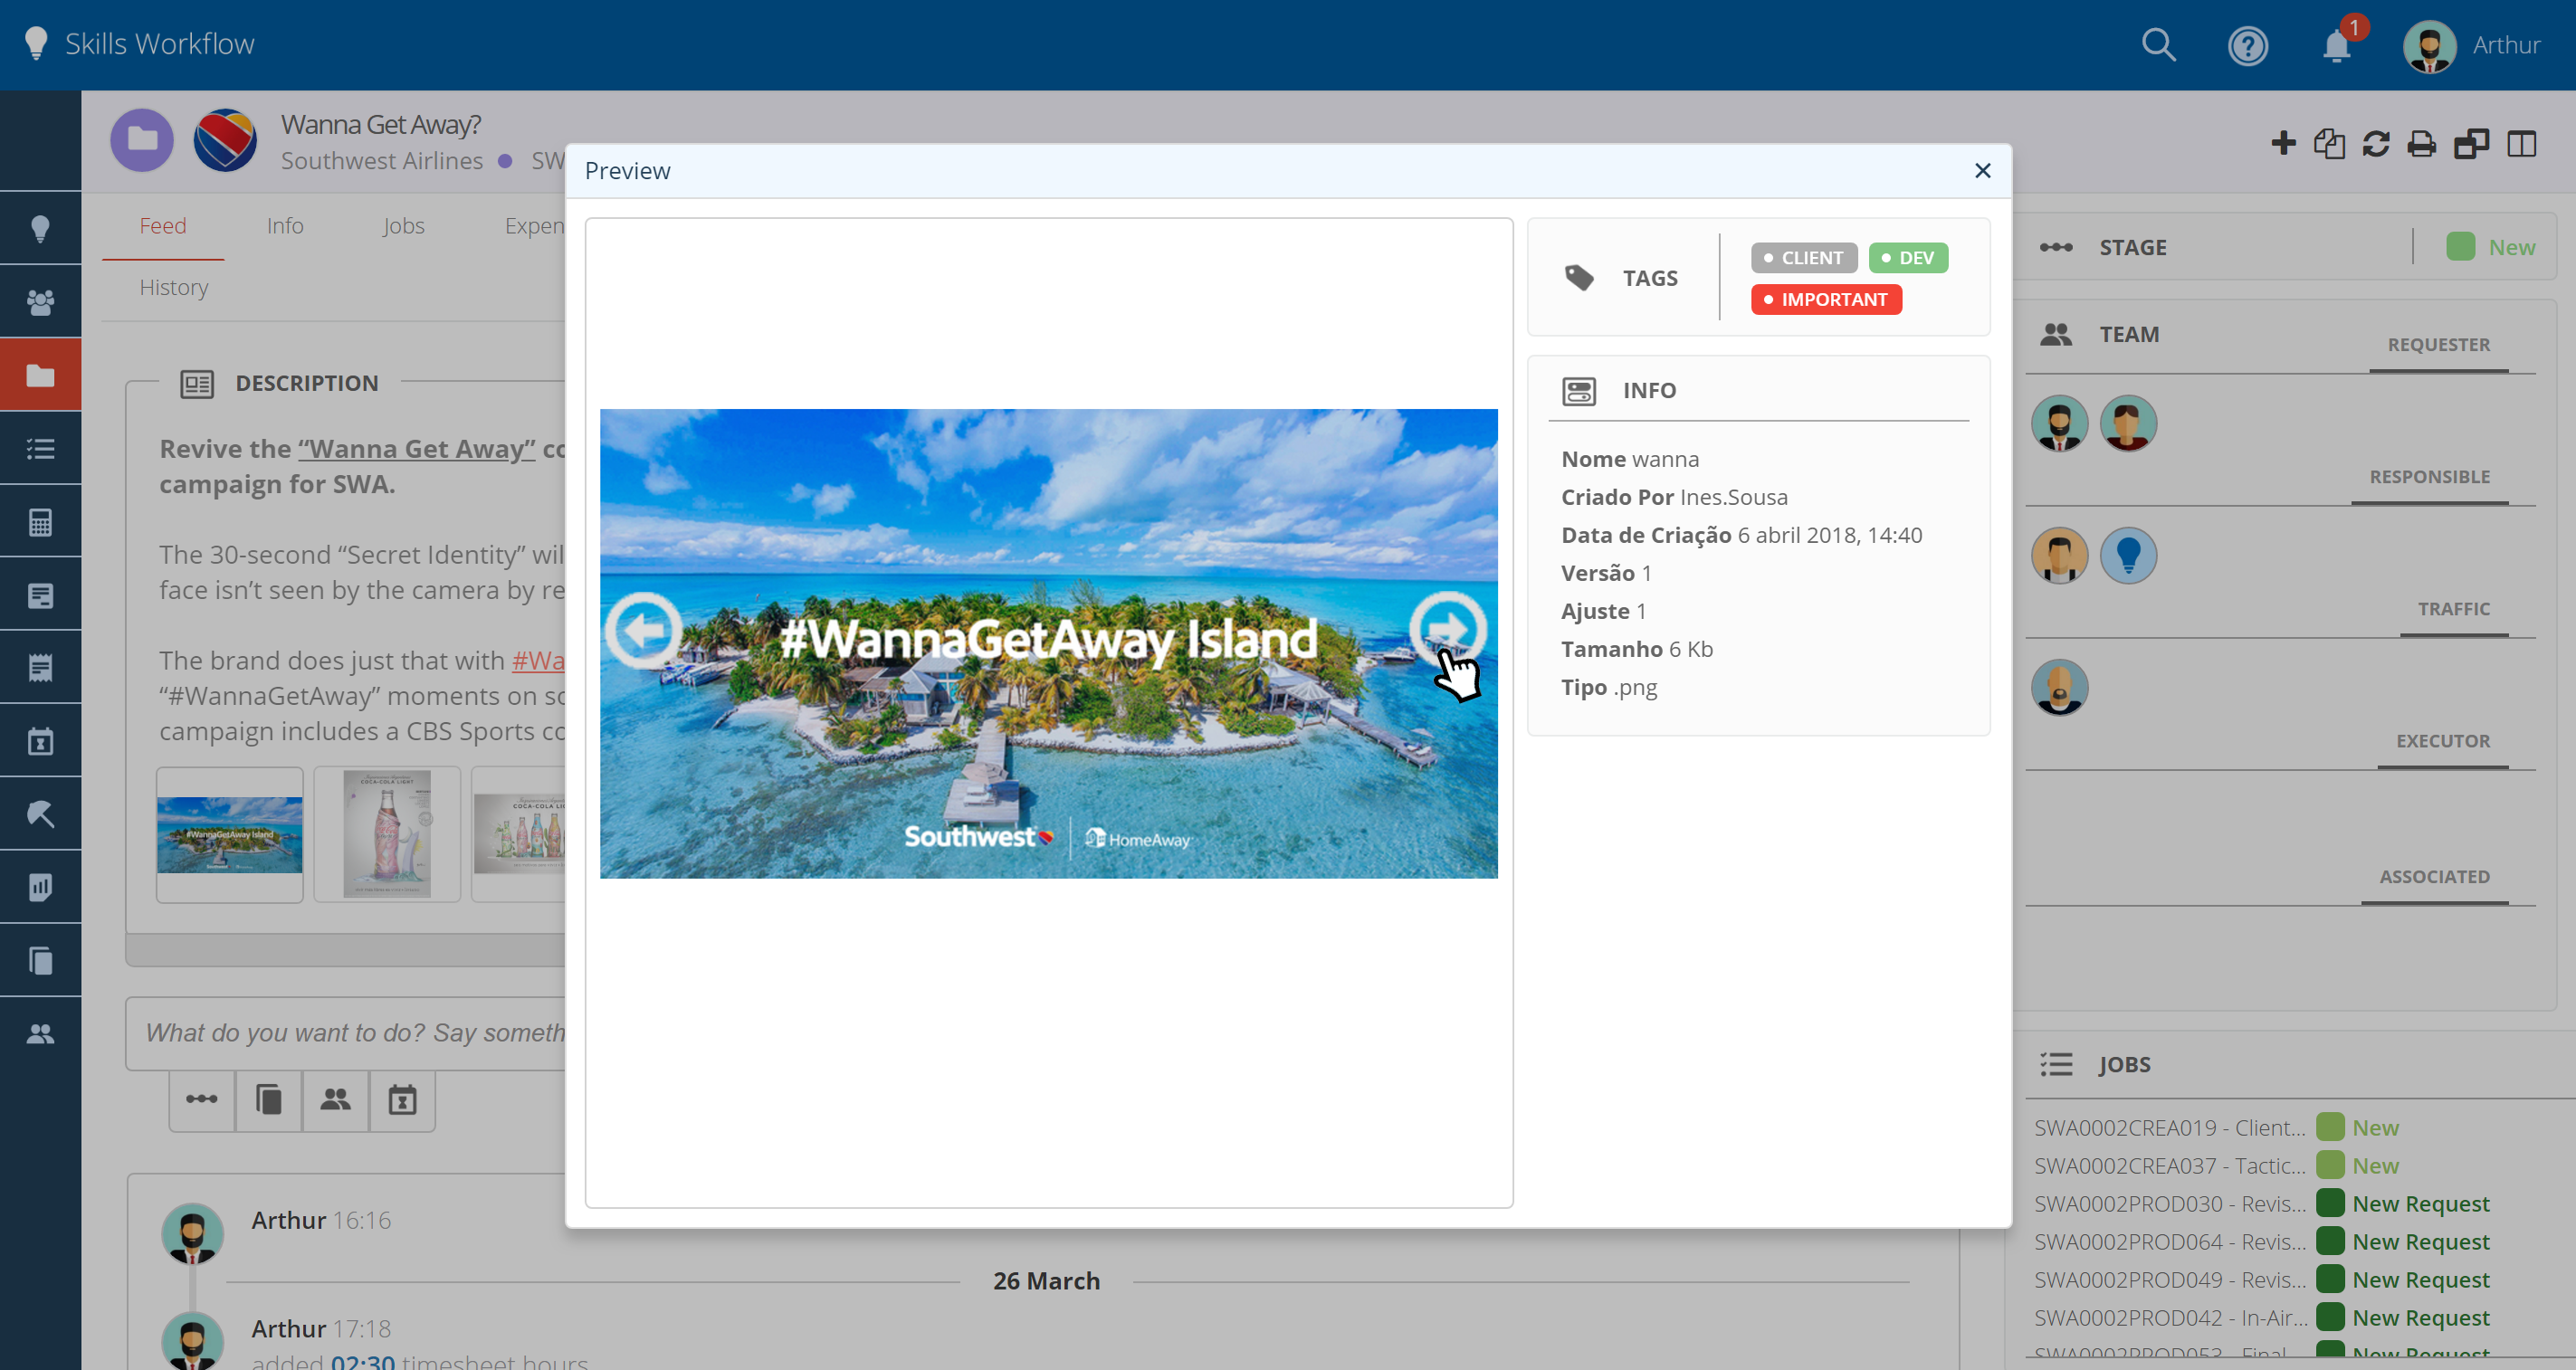This screenshot has width=2576, height=1370.
Task: Open calculator icon in left sidebar
Action: (x=40, y=522)
